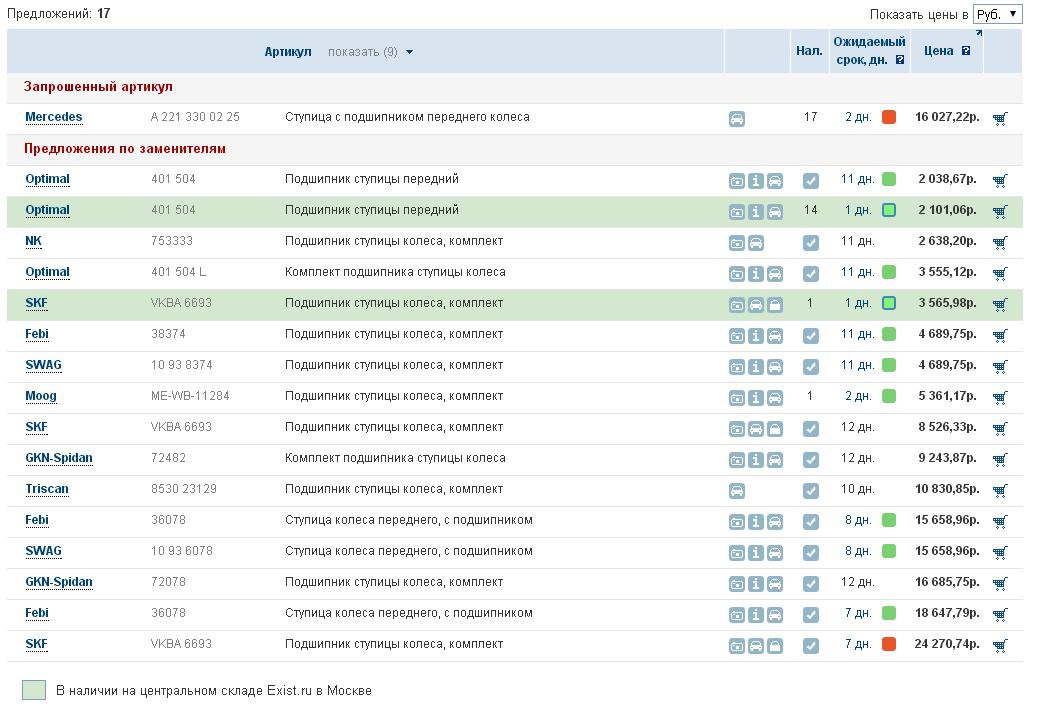The height and width of the screenshot is (716, 1042).
Task: Open photo icon for NK 753333
Action: (737, 243)
